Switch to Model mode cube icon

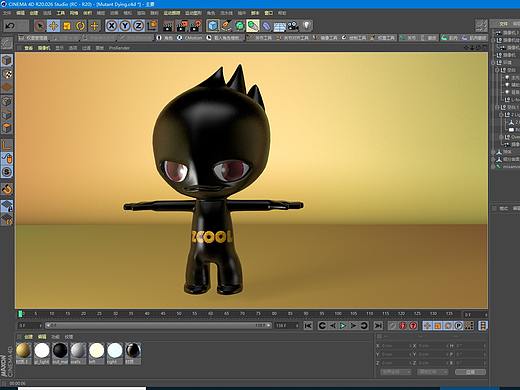point(7,60)
